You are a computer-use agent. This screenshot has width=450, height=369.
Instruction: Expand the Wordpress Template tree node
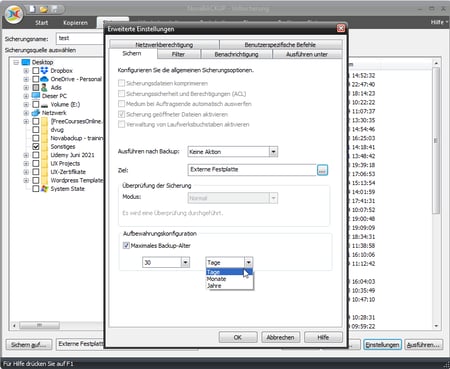(26, 180)
